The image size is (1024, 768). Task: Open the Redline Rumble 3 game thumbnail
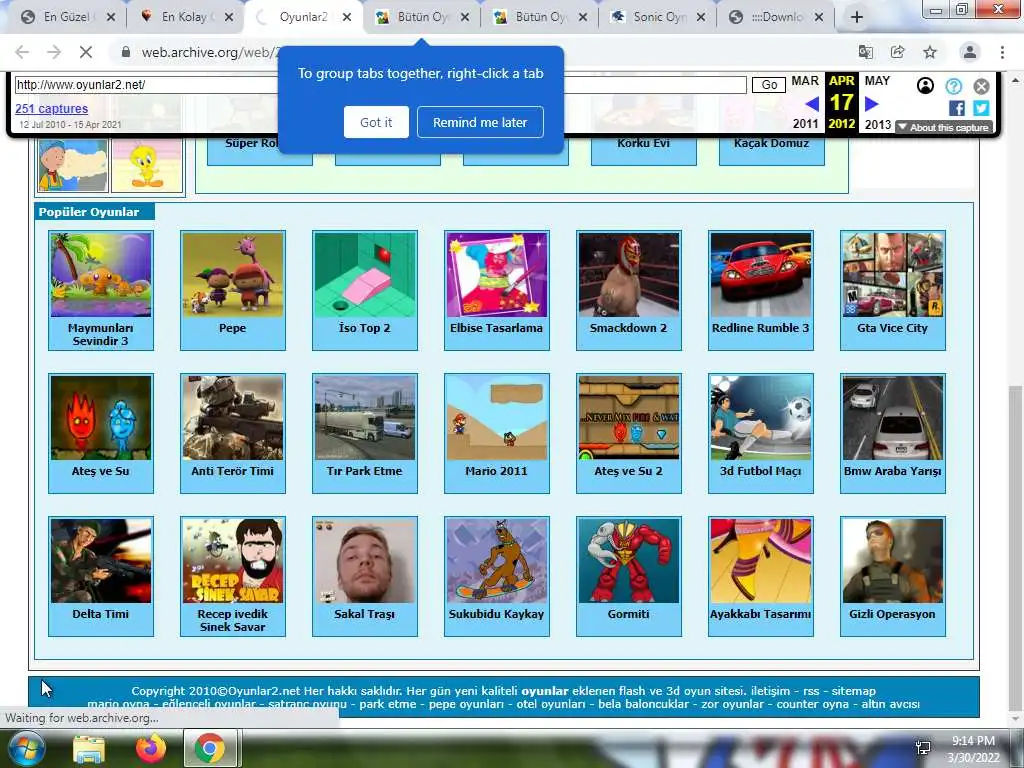[x=761, y=275]
